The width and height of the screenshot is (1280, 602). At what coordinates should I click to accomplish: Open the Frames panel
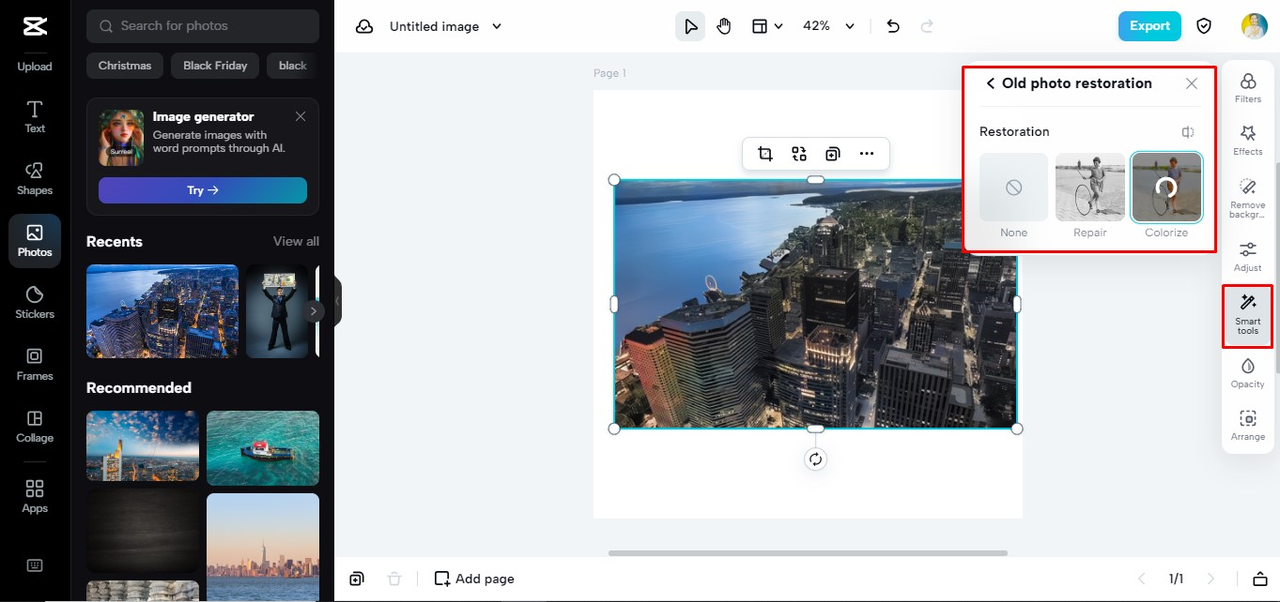point(34,365)
